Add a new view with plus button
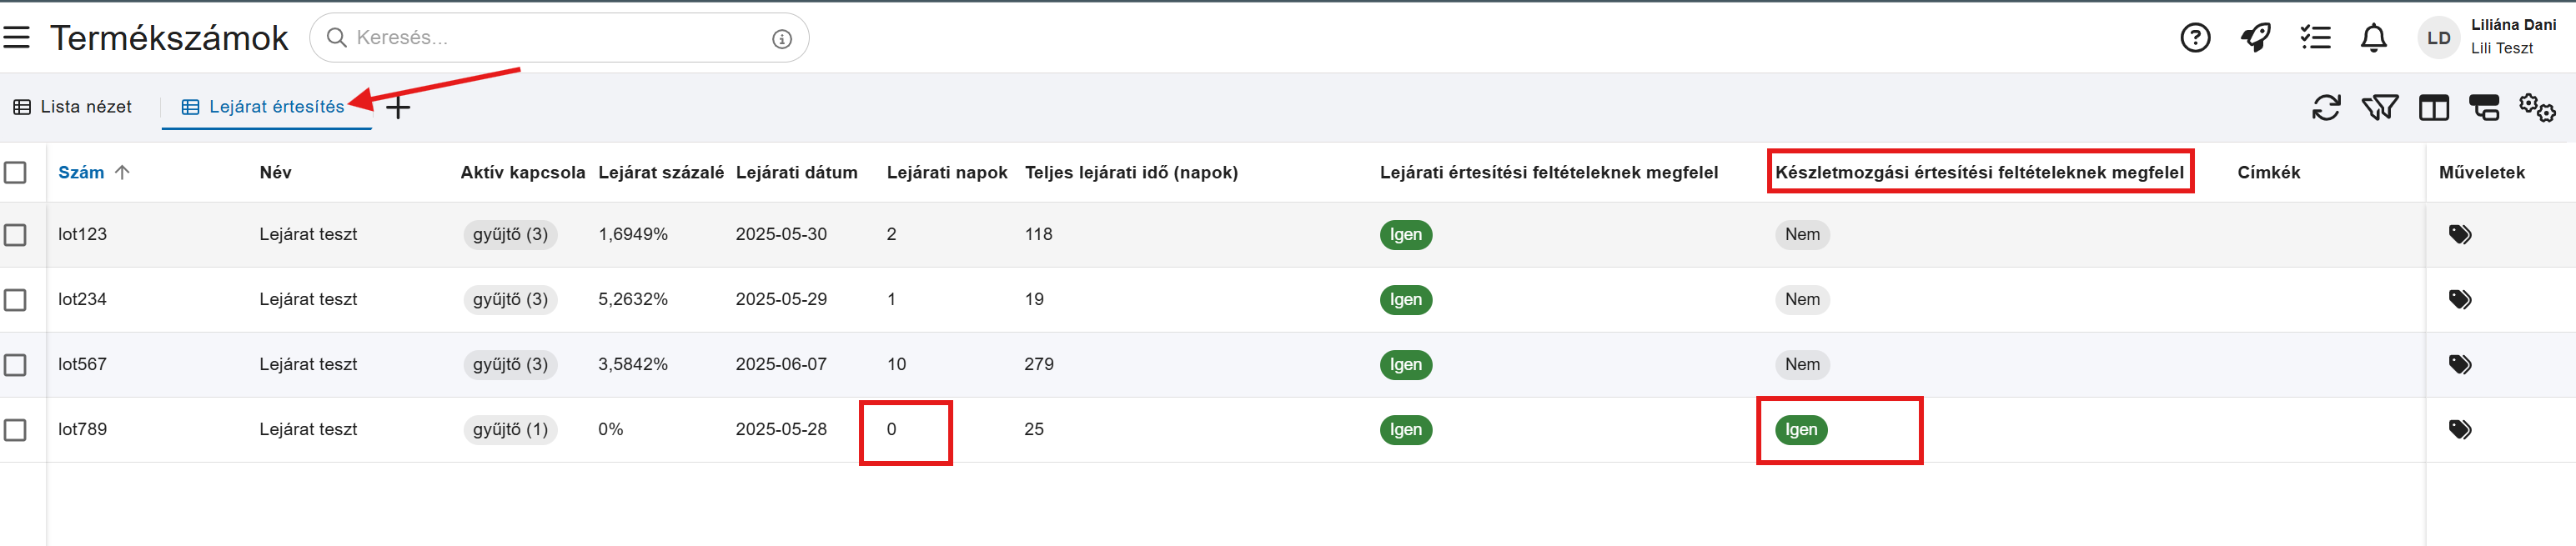Screen dimensions: 2576x546 [398, 108]
